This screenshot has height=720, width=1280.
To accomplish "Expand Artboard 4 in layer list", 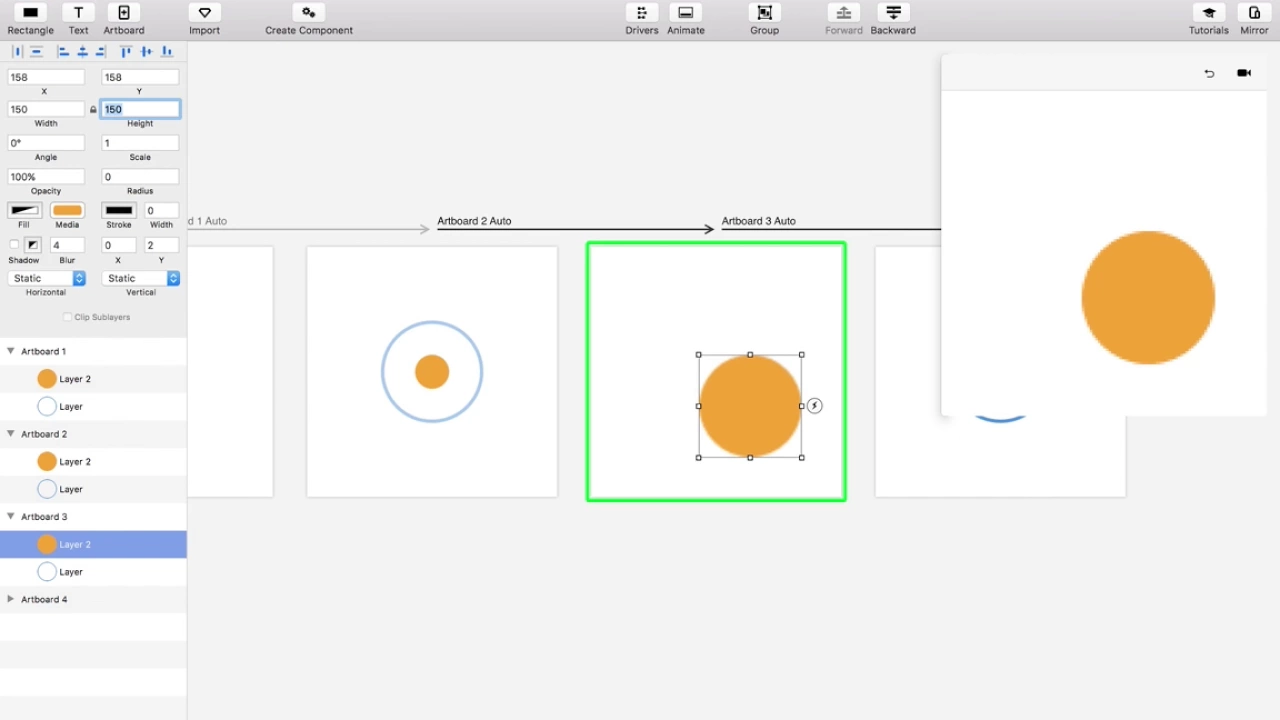I will coord(10,599).
